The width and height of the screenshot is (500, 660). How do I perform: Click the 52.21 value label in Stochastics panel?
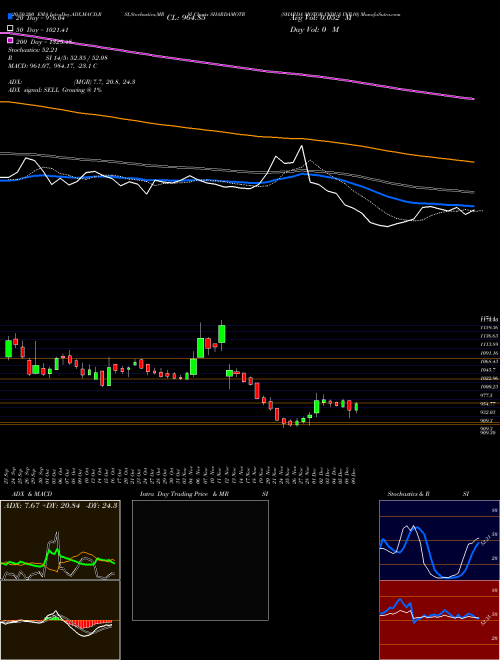(484, 538)
